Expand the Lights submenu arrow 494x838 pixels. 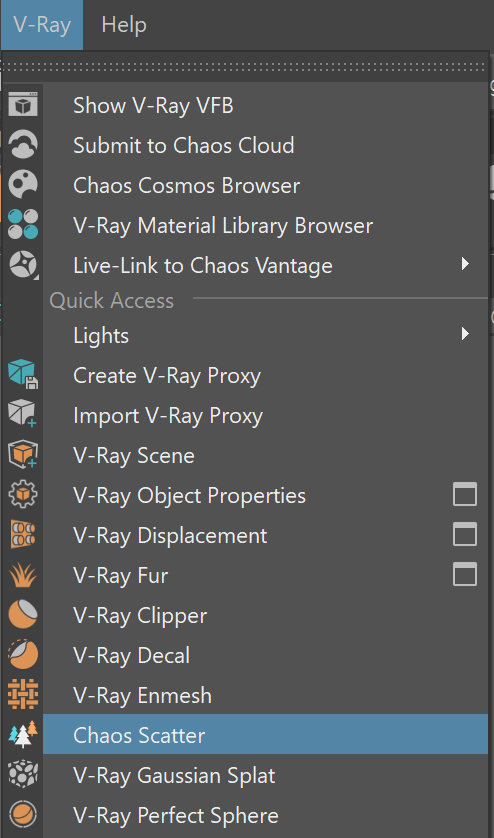tap(465, 335)
